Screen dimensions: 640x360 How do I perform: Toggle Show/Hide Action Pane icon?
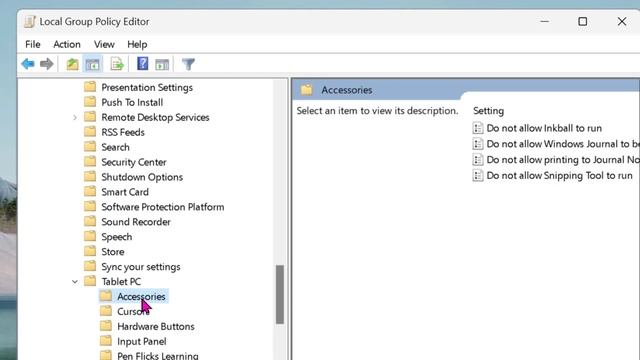click(x=162, y=64)
